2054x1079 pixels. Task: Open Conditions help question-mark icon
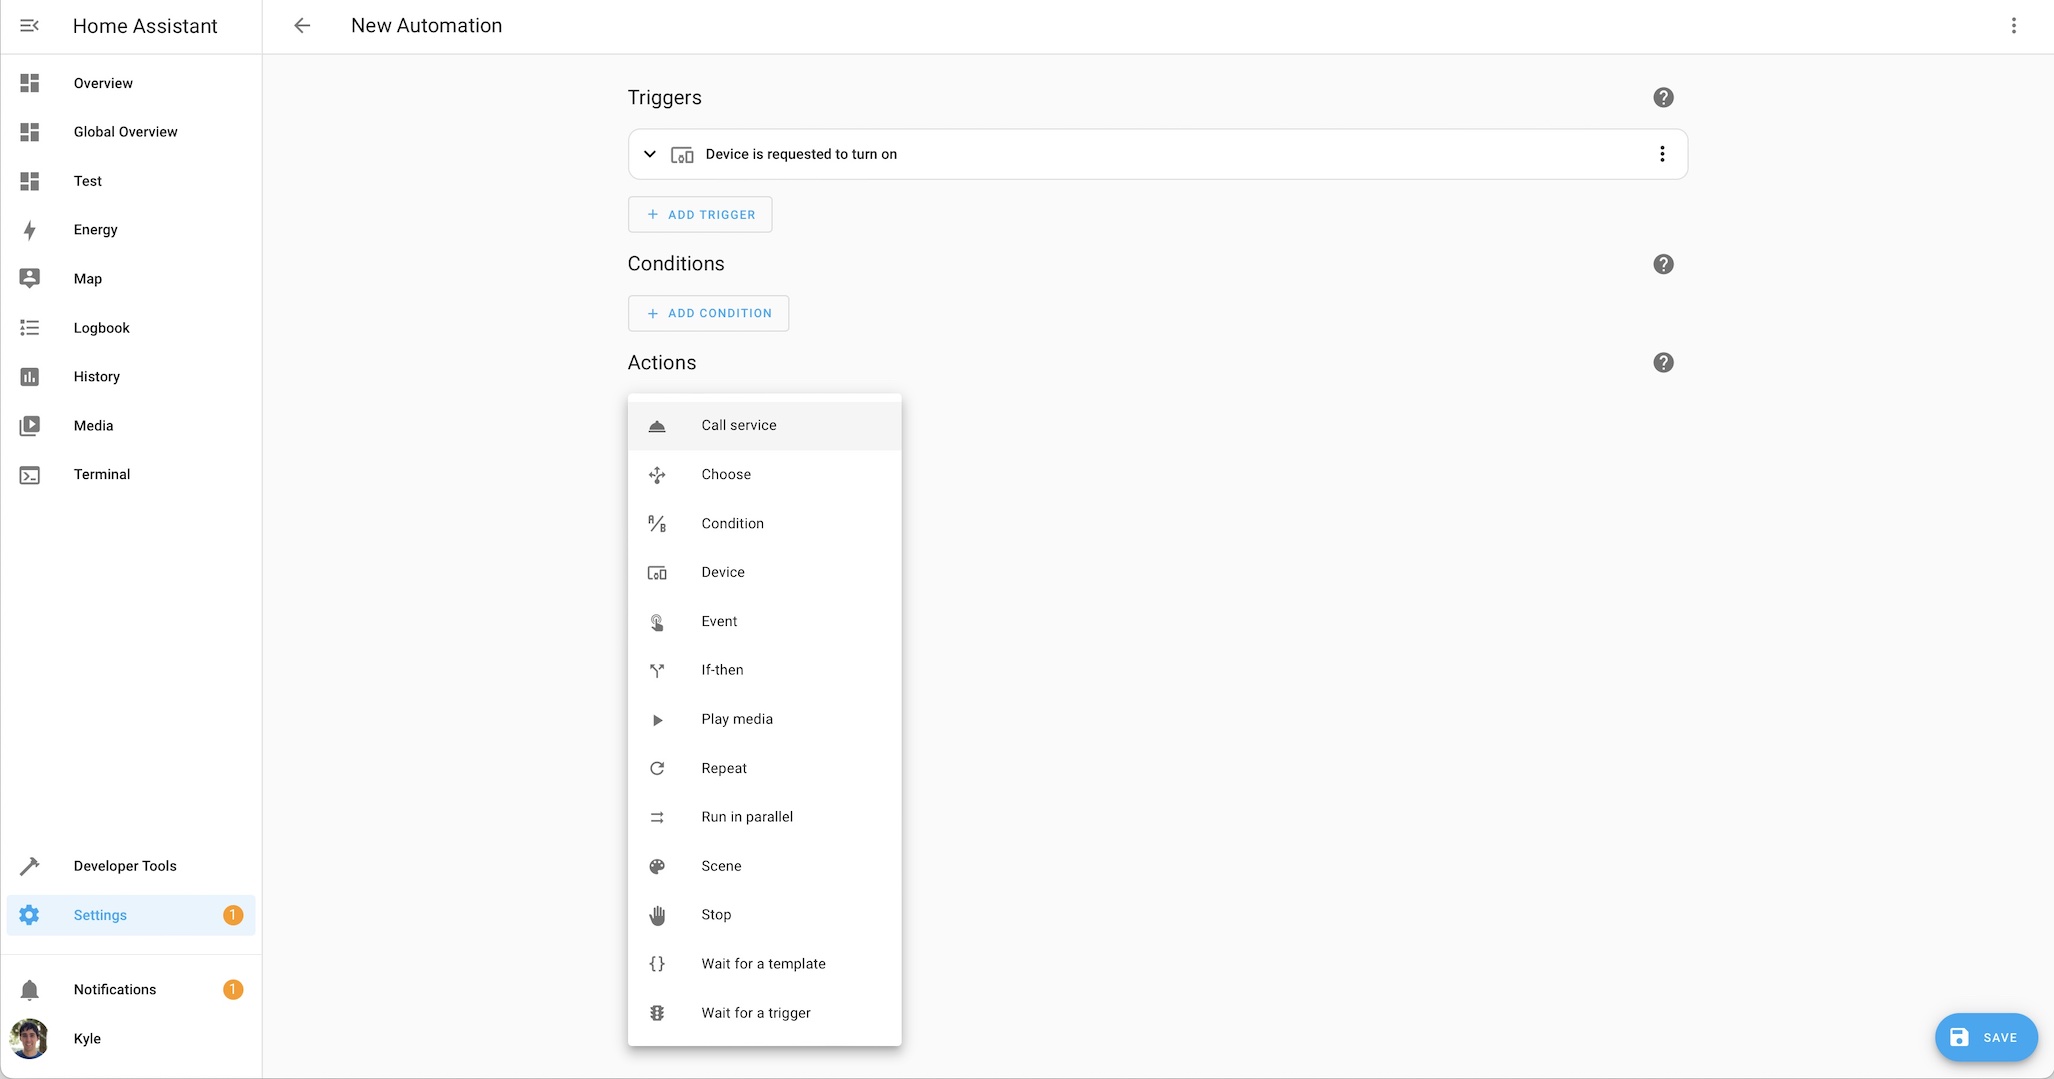point(1663,264)
